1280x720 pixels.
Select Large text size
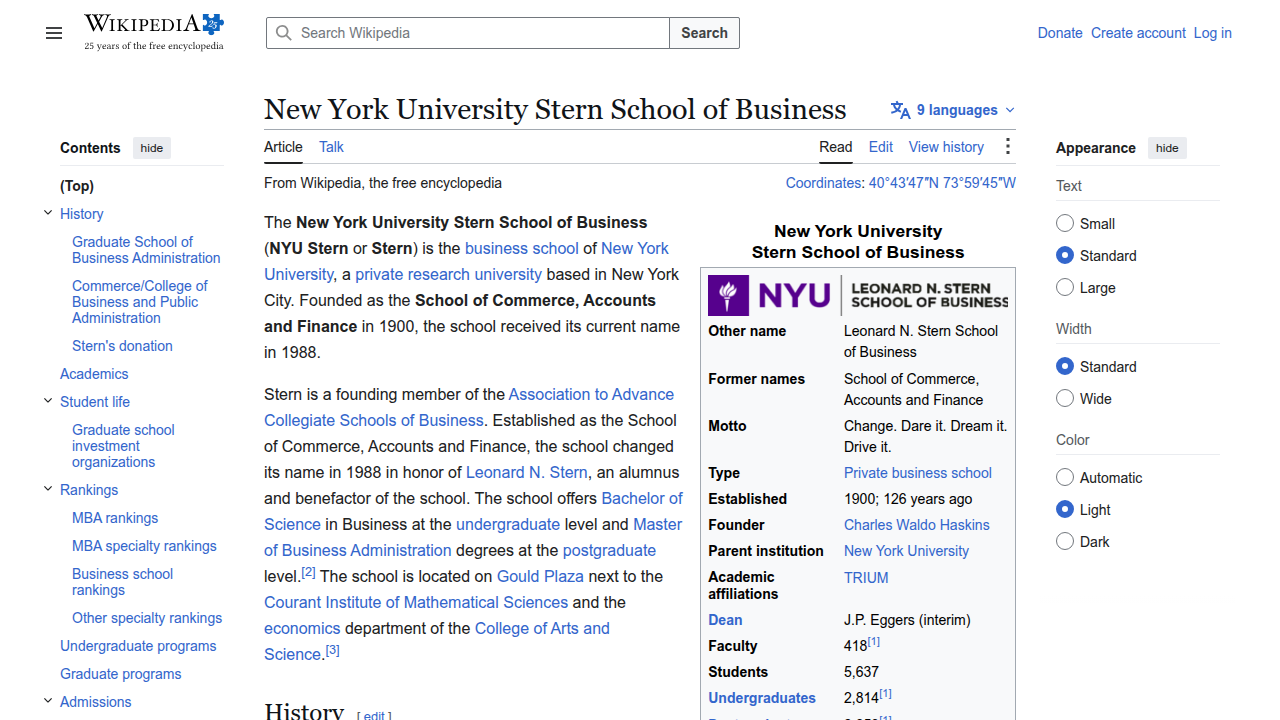pyautogui.click(x=1065, y=288)
